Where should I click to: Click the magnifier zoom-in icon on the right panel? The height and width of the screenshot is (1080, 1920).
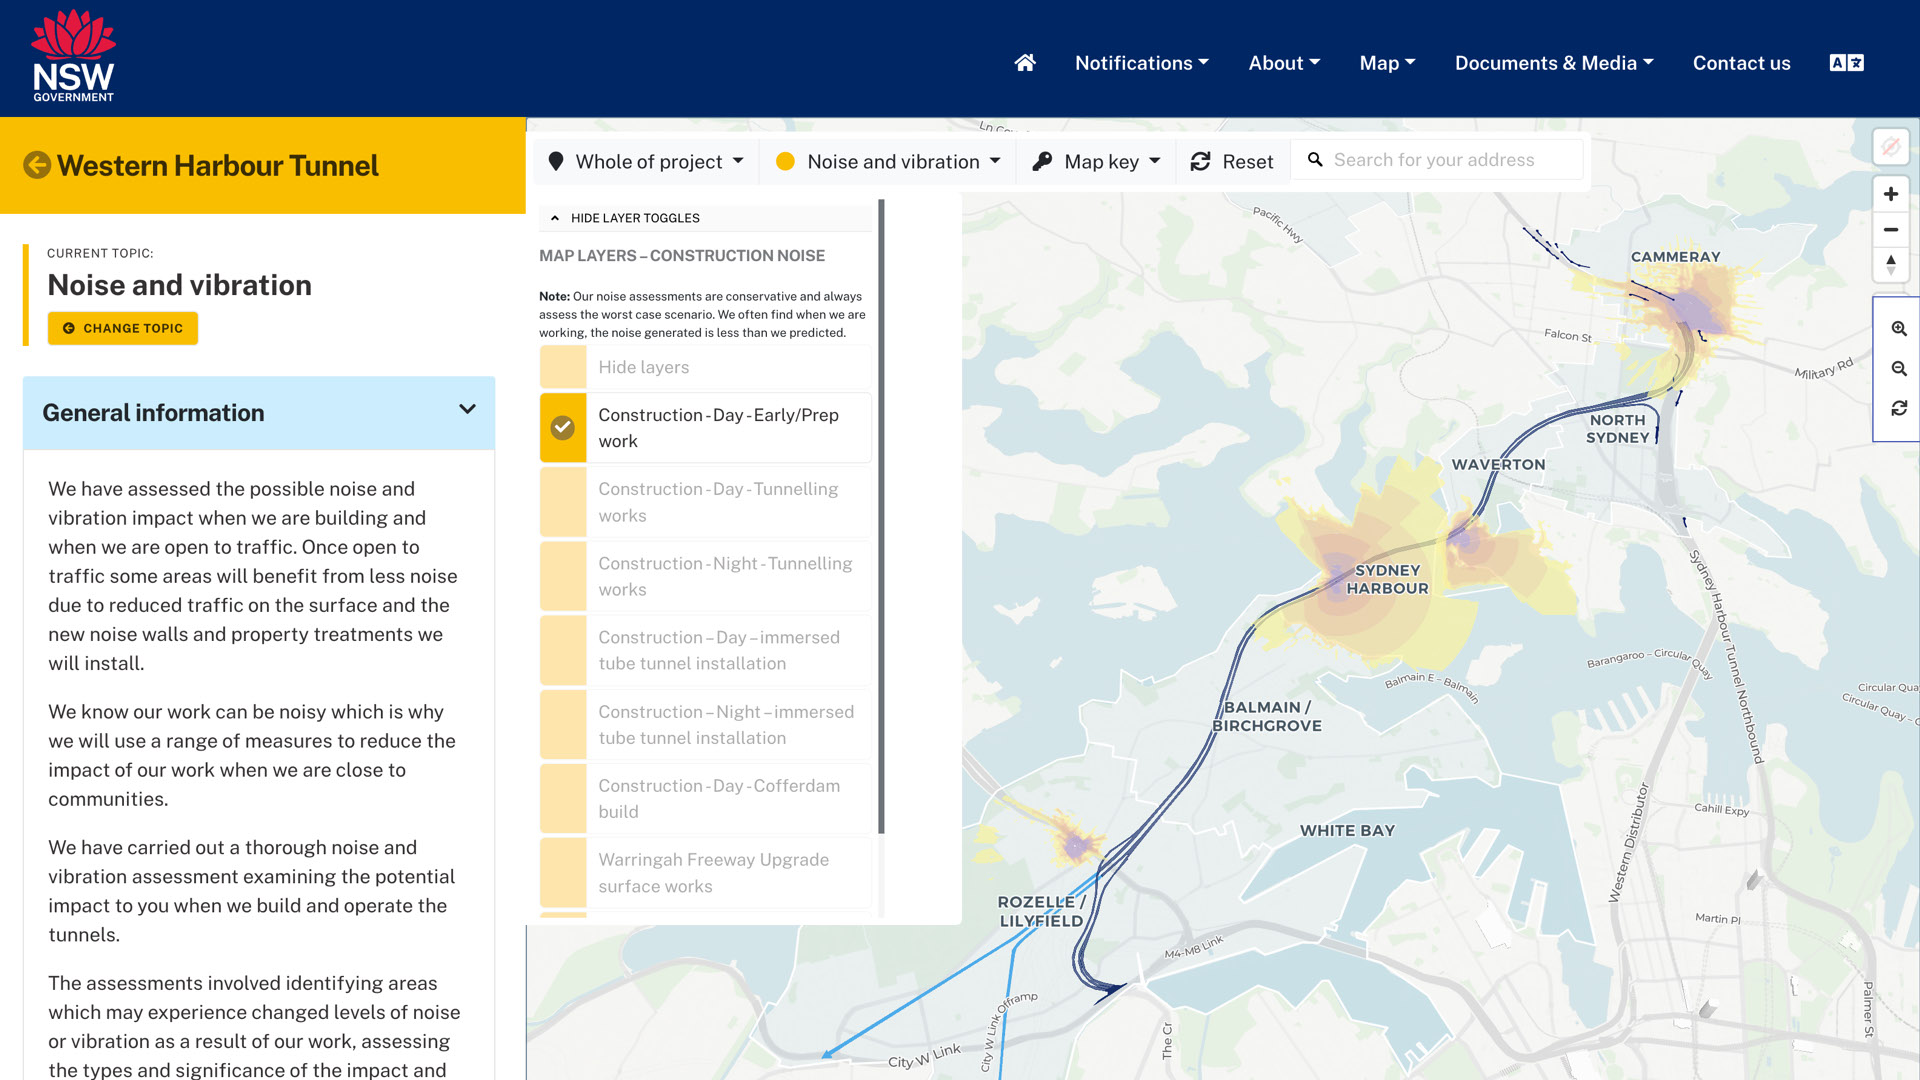click(x=1898, y=329)
